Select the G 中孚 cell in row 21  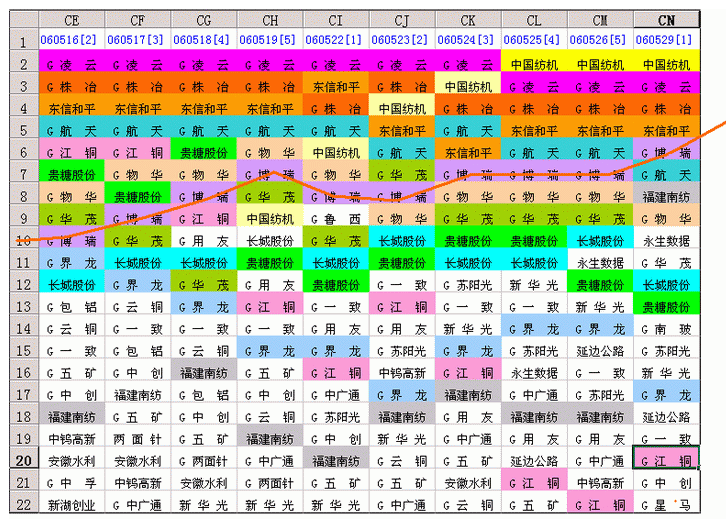(72, 482)
